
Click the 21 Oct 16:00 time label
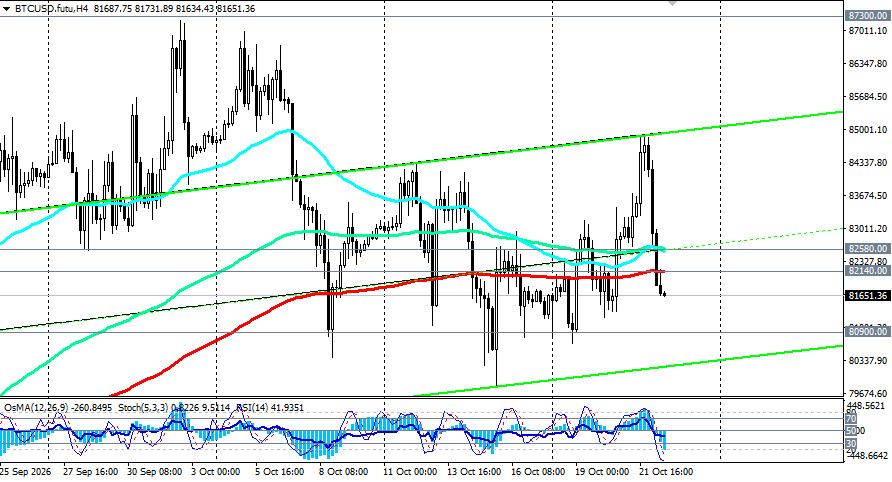pos(666,472)
